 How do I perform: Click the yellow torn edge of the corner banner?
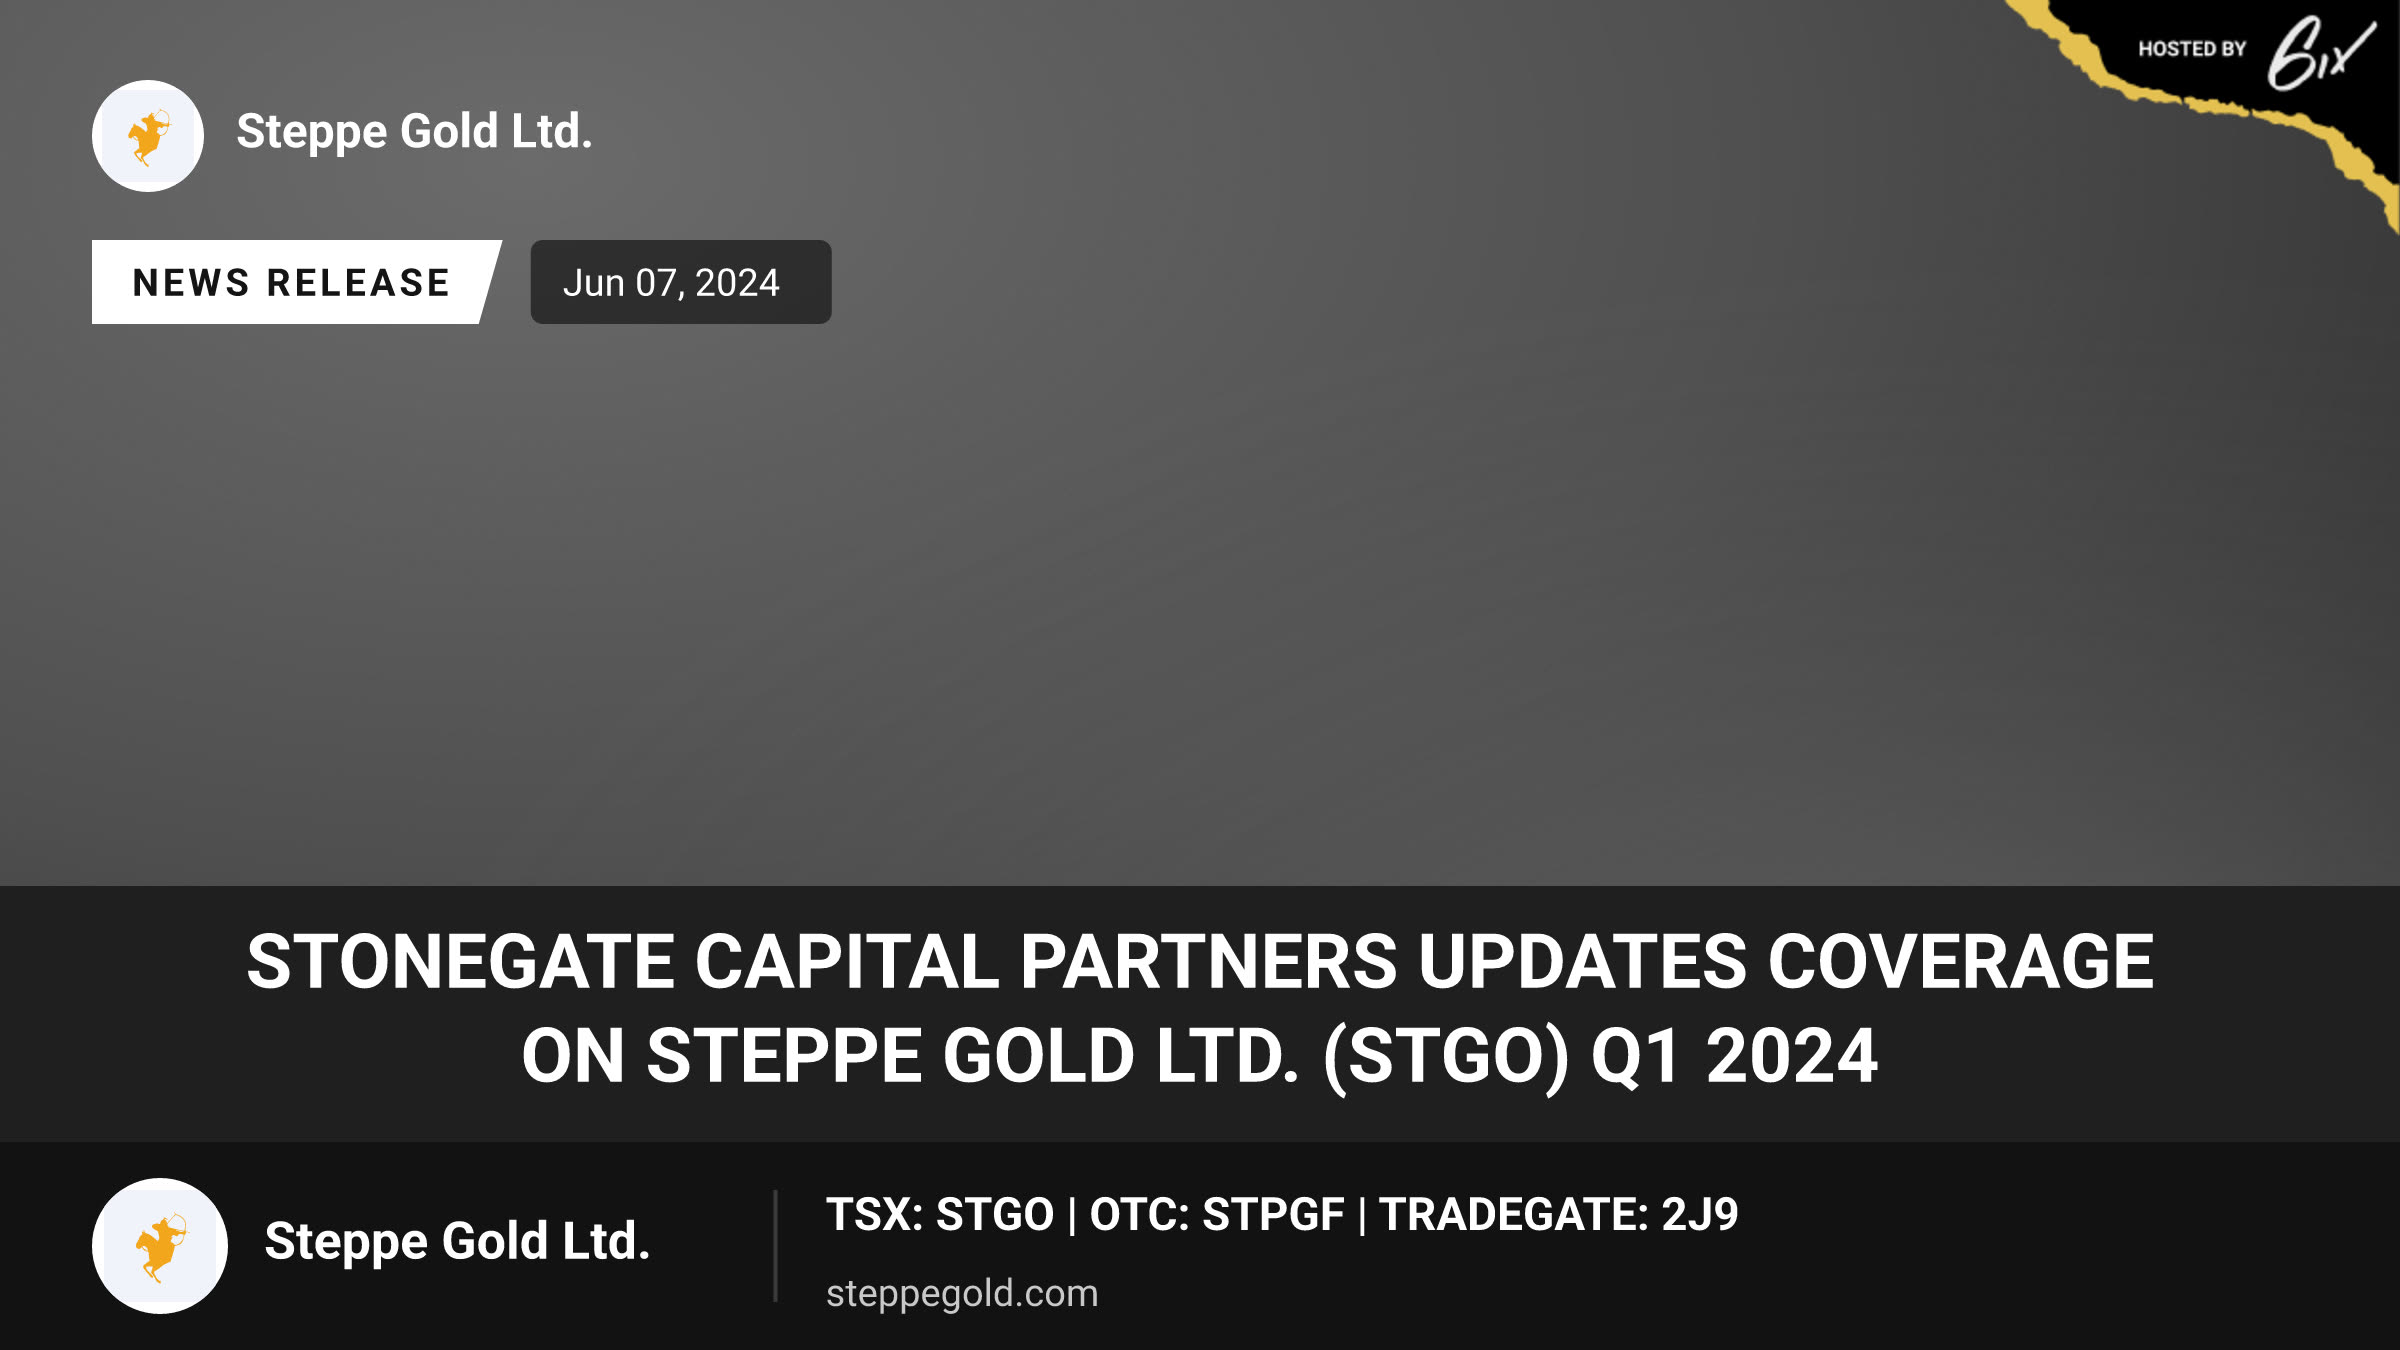(x=2230, y=108)
